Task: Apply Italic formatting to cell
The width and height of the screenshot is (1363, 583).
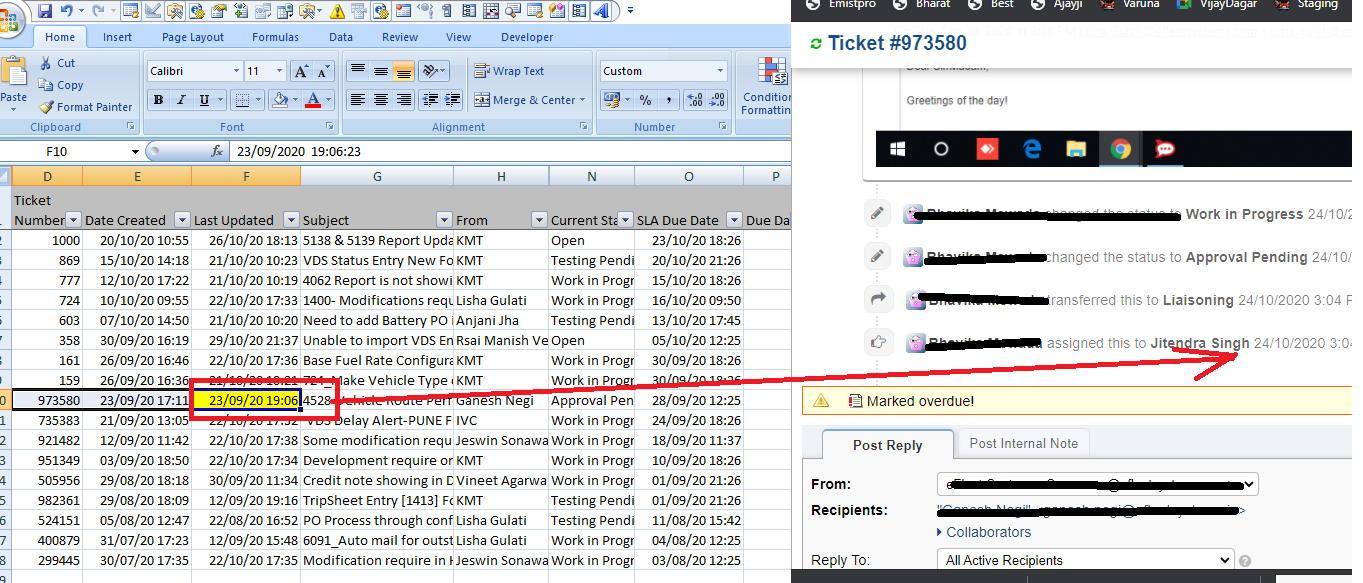Action: [181, 100]
